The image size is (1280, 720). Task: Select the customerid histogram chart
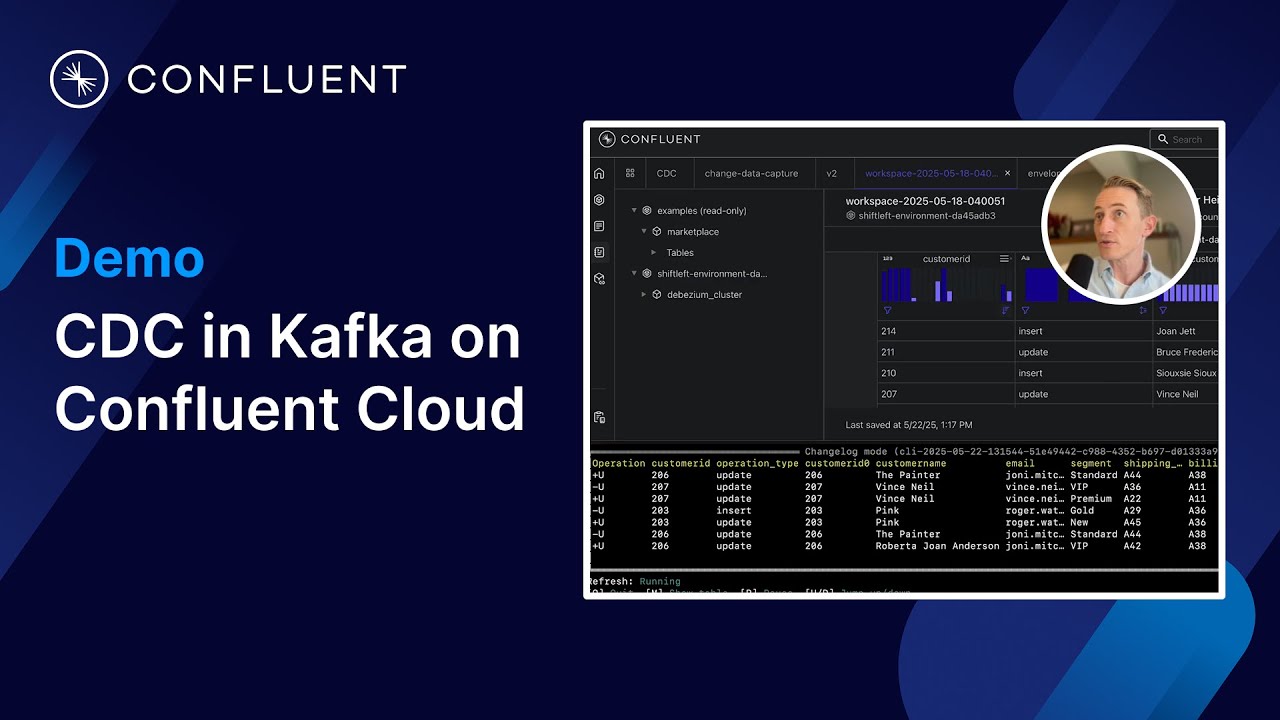pyautogui.click(x=947, y=284)
